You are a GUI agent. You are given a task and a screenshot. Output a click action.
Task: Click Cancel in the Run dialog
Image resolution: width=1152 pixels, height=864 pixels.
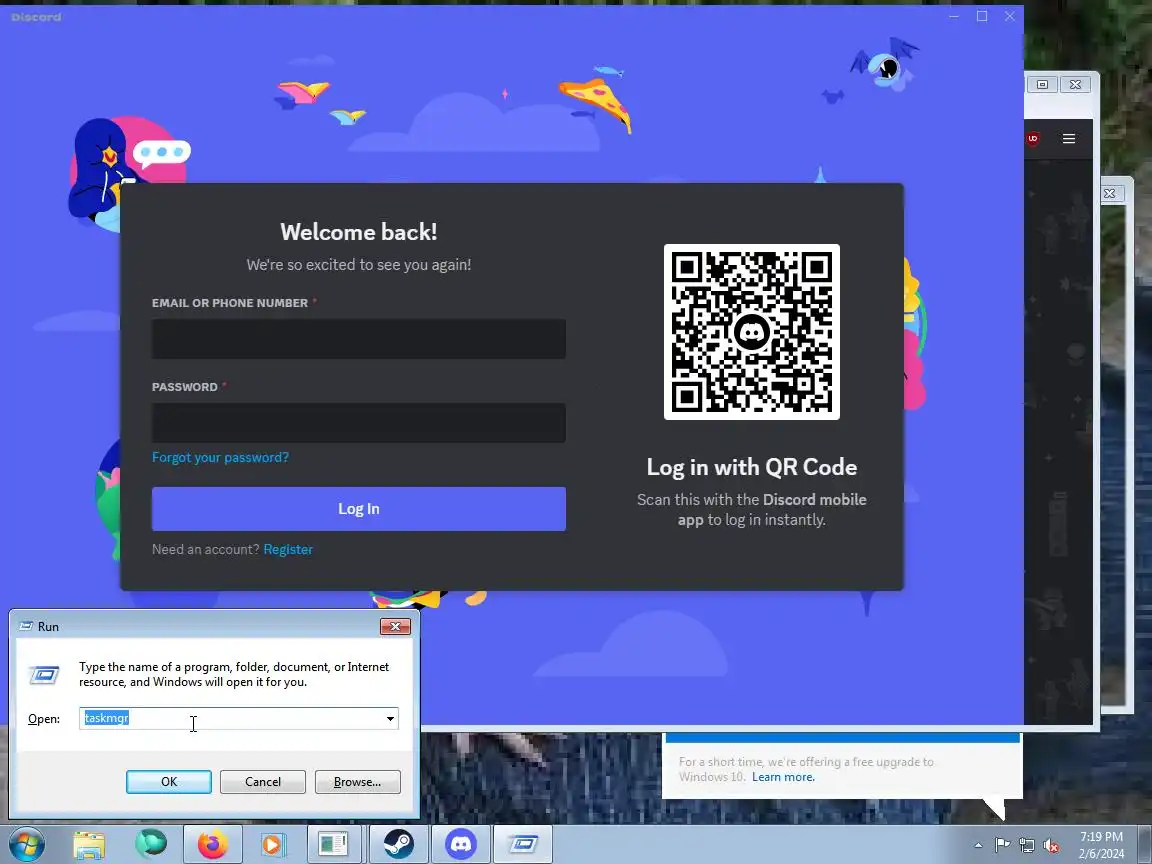263,782
